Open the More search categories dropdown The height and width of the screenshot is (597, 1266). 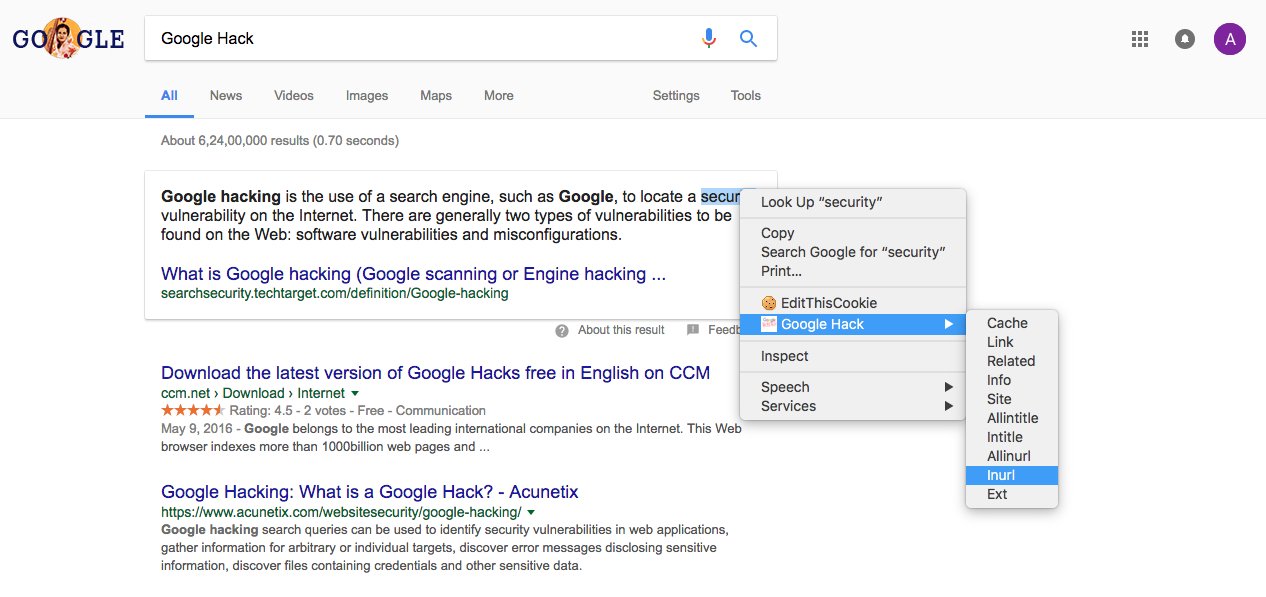tap(499, 96)
